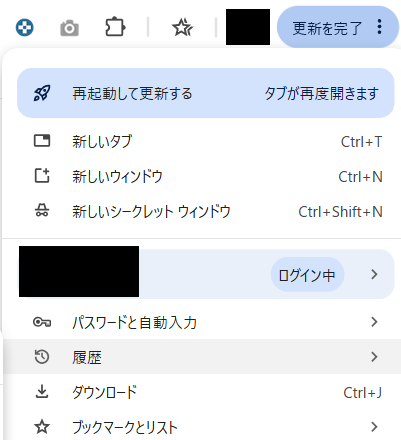Click the 更新を完了 button
This screenshot has width=401, height=440.
click(x=338, y=27)
